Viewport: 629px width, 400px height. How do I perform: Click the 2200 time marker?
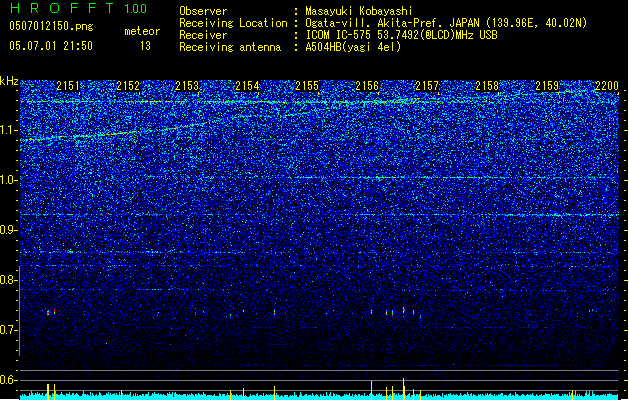point(607,85)
